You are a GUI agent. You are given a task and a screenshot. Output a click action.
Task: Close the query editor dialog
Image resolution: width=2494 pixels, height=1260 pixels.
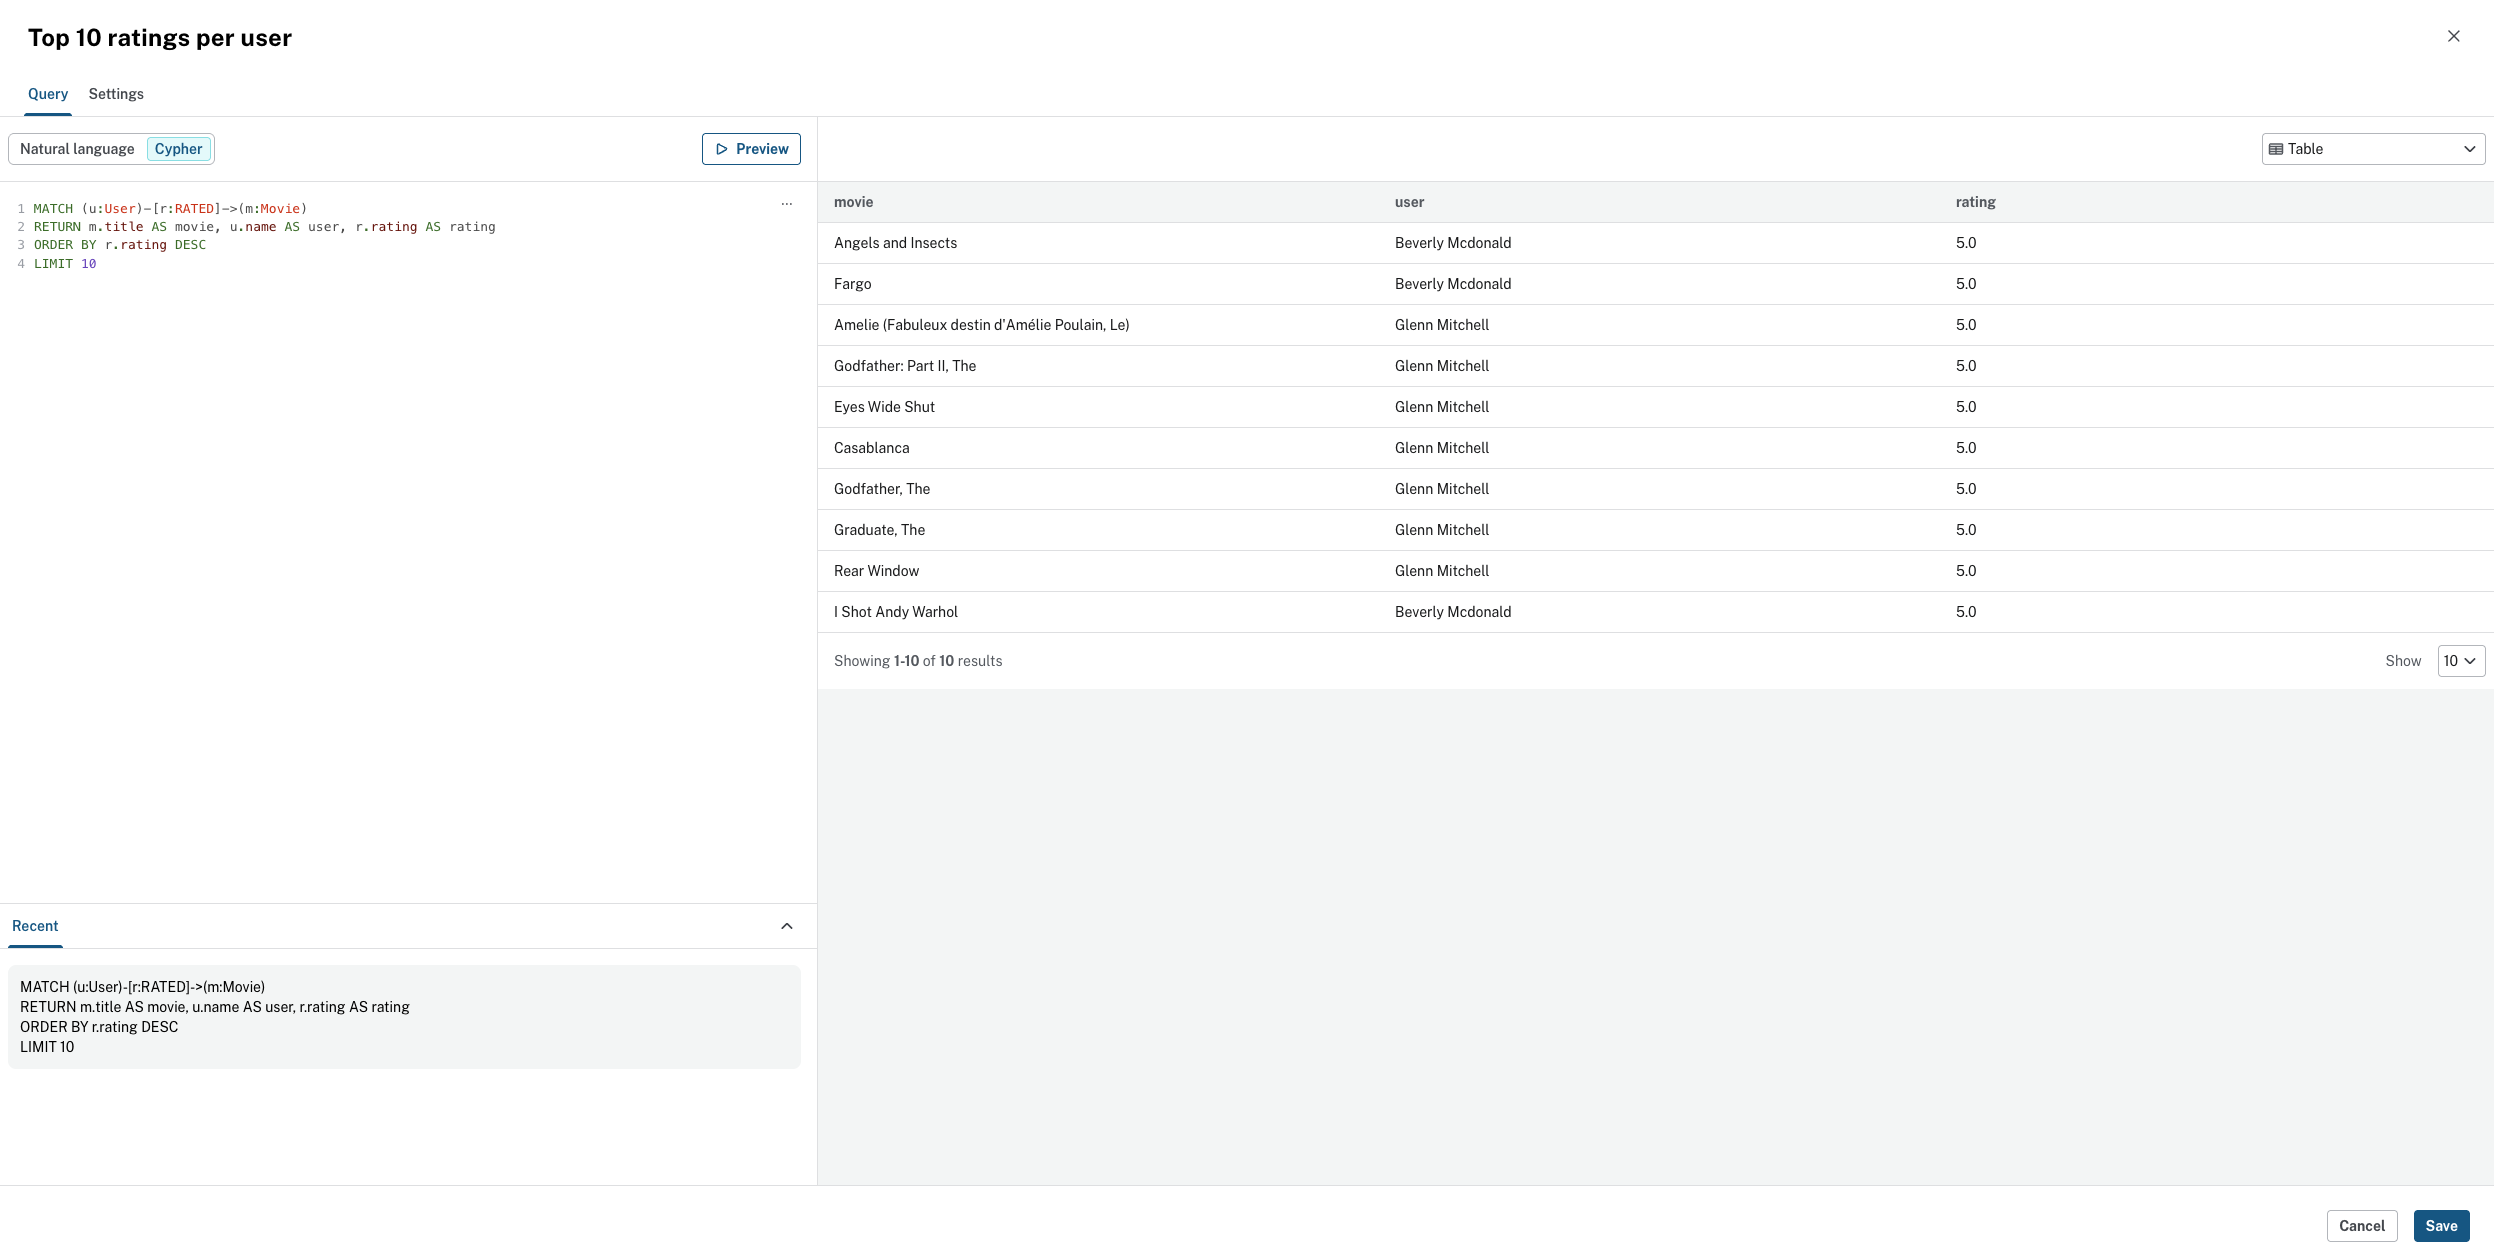pos(2453,36)
